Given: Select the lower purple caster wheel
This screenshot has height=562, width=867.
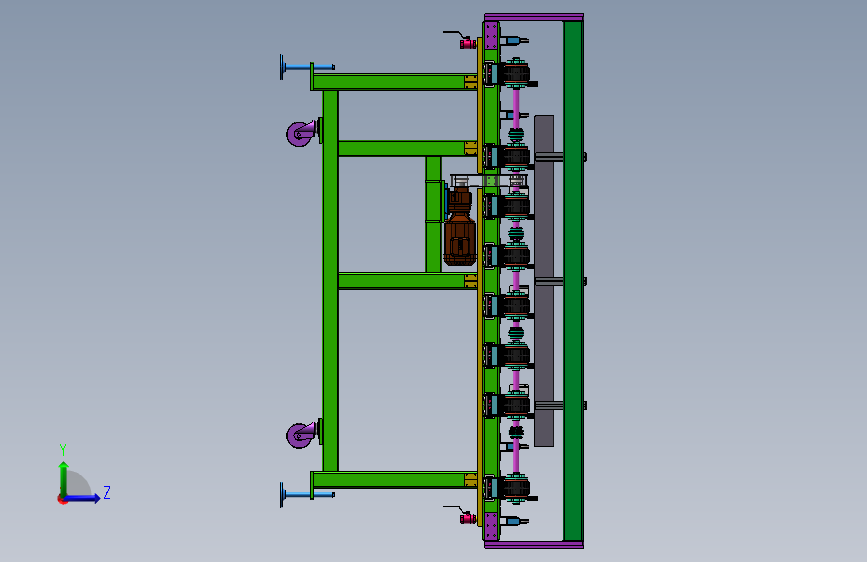Looking at the screenshot, I should tap(299, 435).
